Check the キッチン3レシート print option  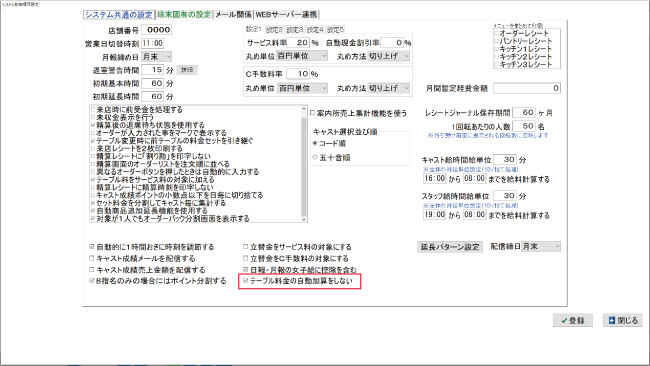[x=496, y=65]
